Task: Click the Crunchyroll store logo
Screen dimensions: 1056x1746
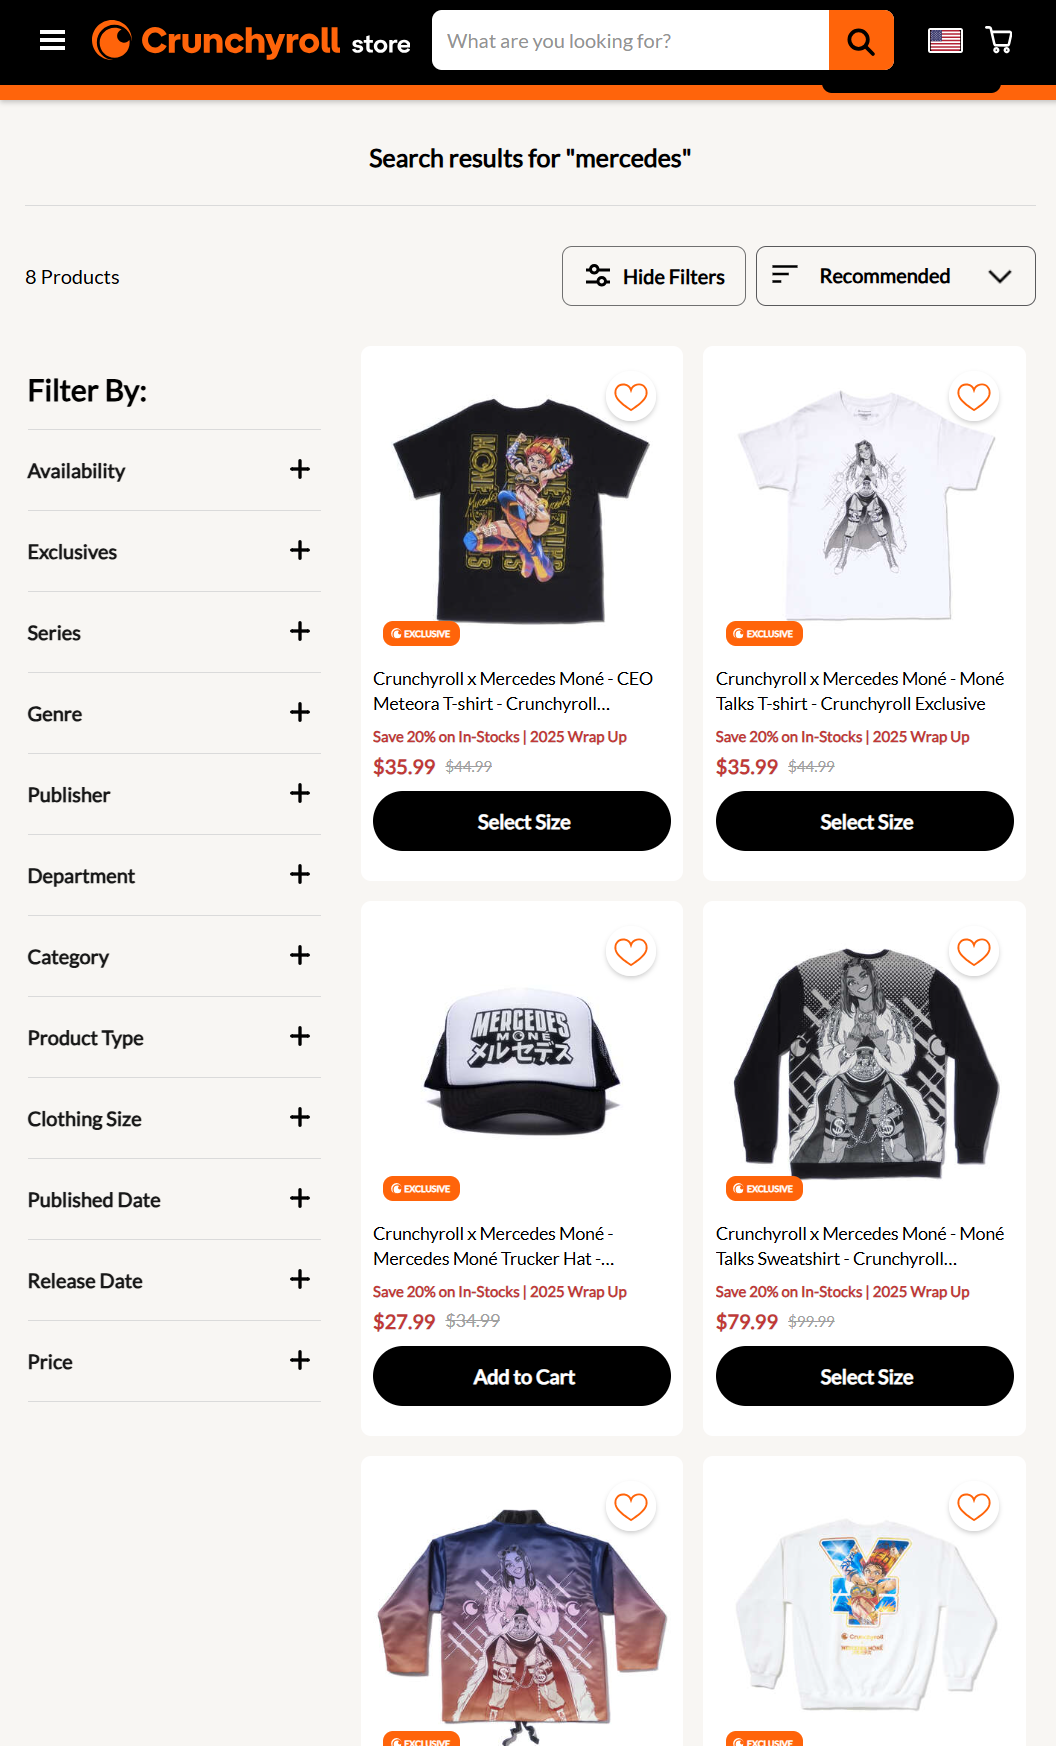Action: coord(251,40)
